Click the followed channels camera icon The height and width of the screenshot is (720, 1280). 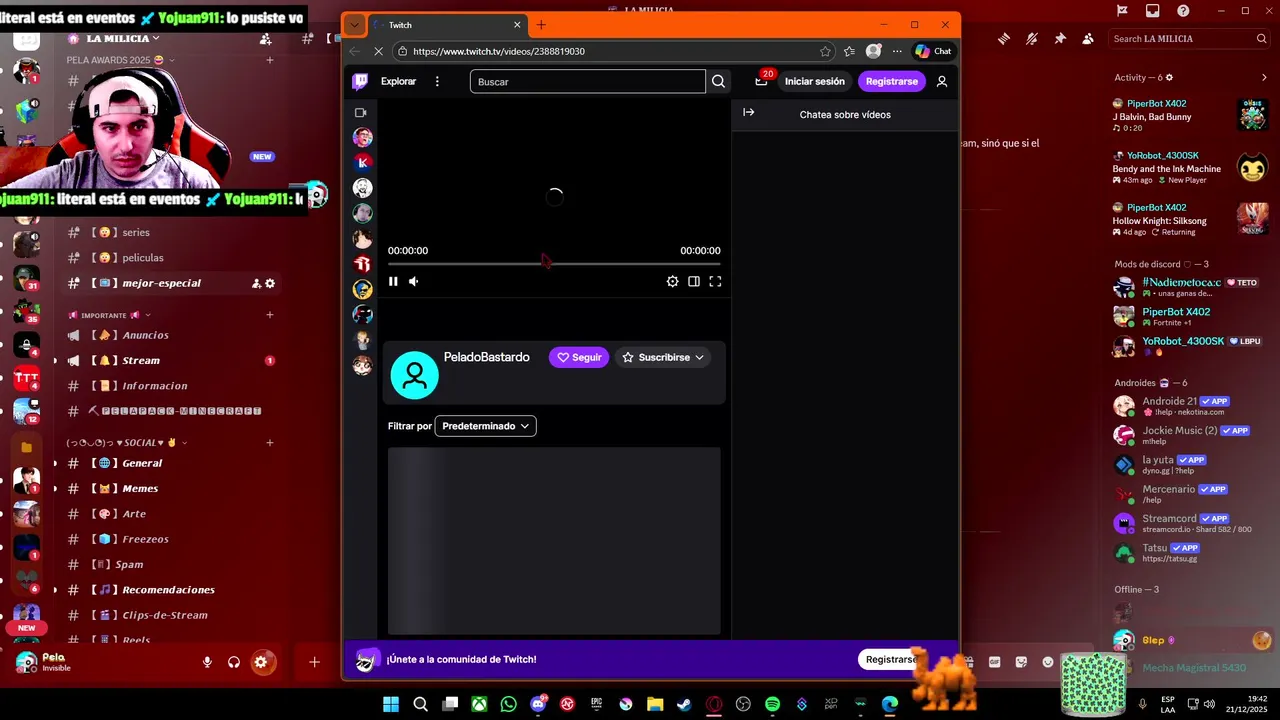coord(361,113)
